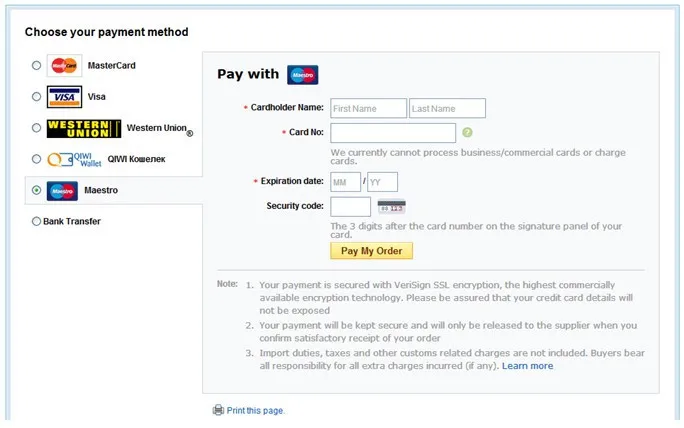Open the Learn more link
The width and height of the screenshot is (684, 428).
527,366
